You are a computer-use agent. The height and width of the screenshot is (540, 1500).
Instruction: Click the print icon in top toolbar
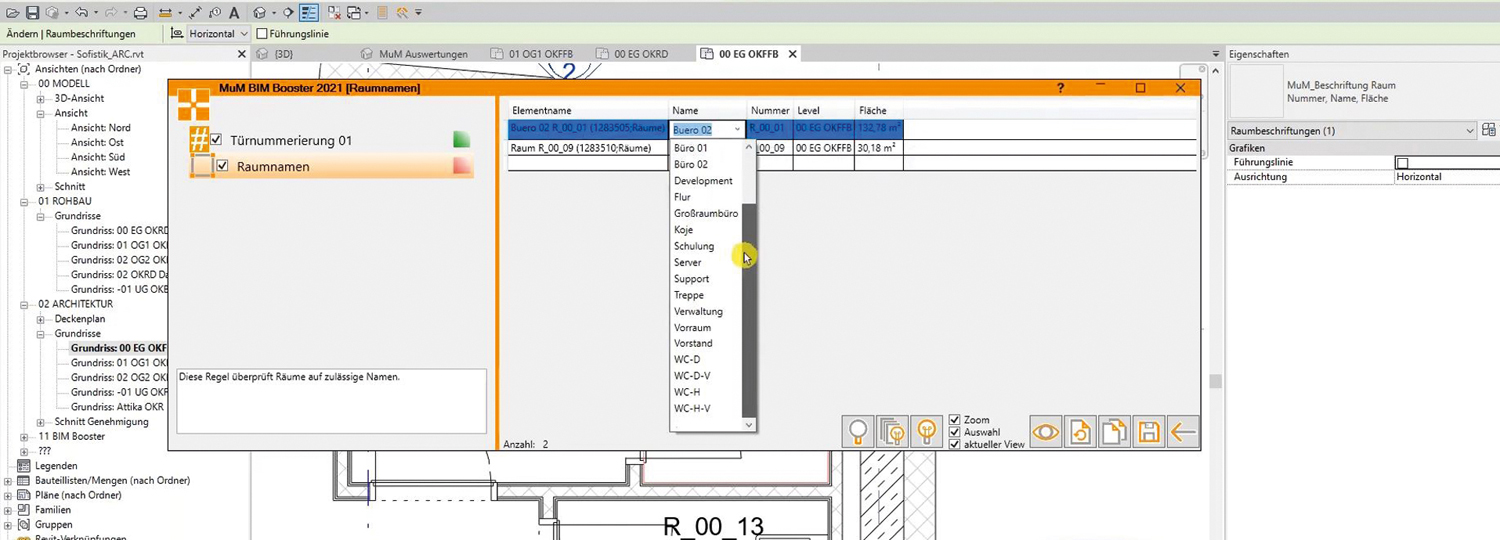[x=140, y=13]
